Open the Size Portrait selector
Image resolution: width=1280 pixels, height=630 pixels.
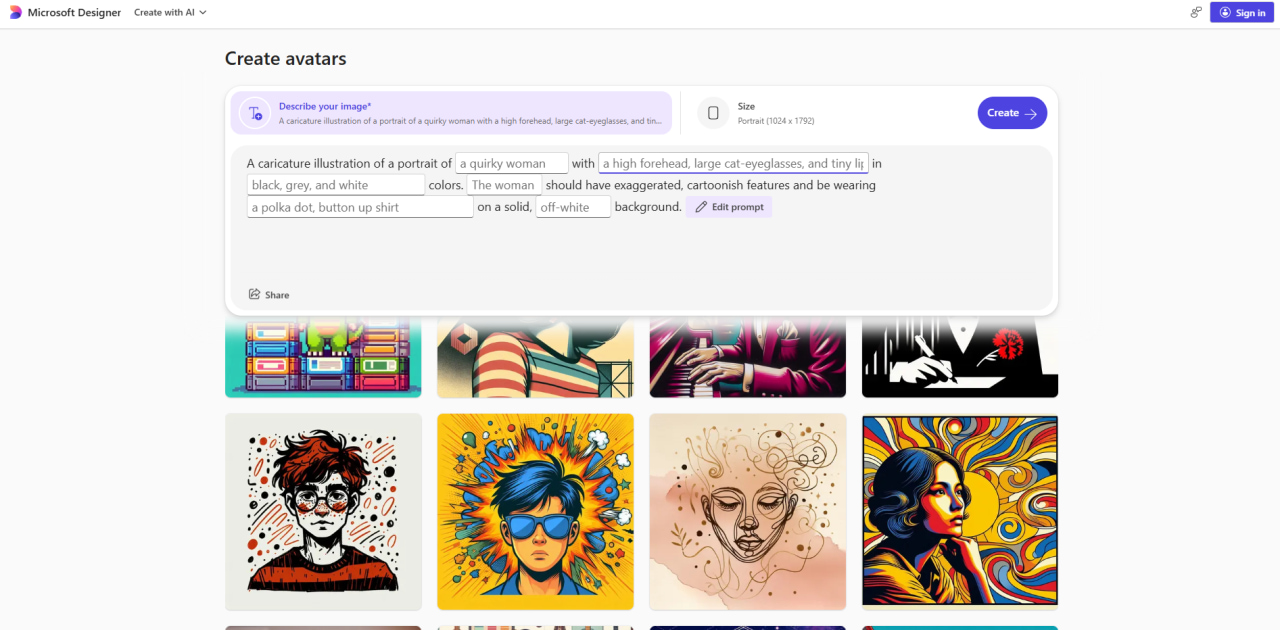pyautogui.click(x=776, y=113)
